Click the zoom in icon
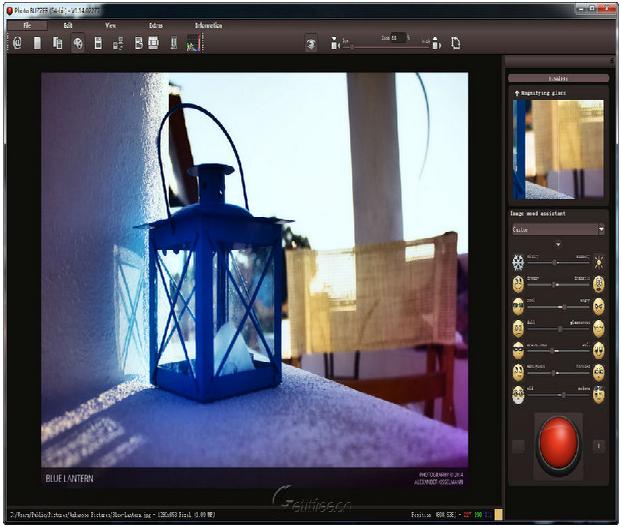 coord(436,43)
